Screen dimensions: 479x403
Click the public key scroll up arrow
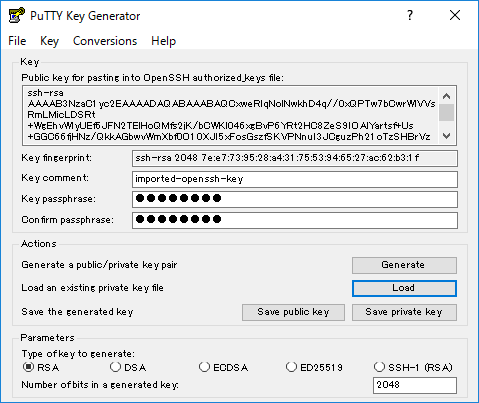pyautogui.click(x=447, y=96)
